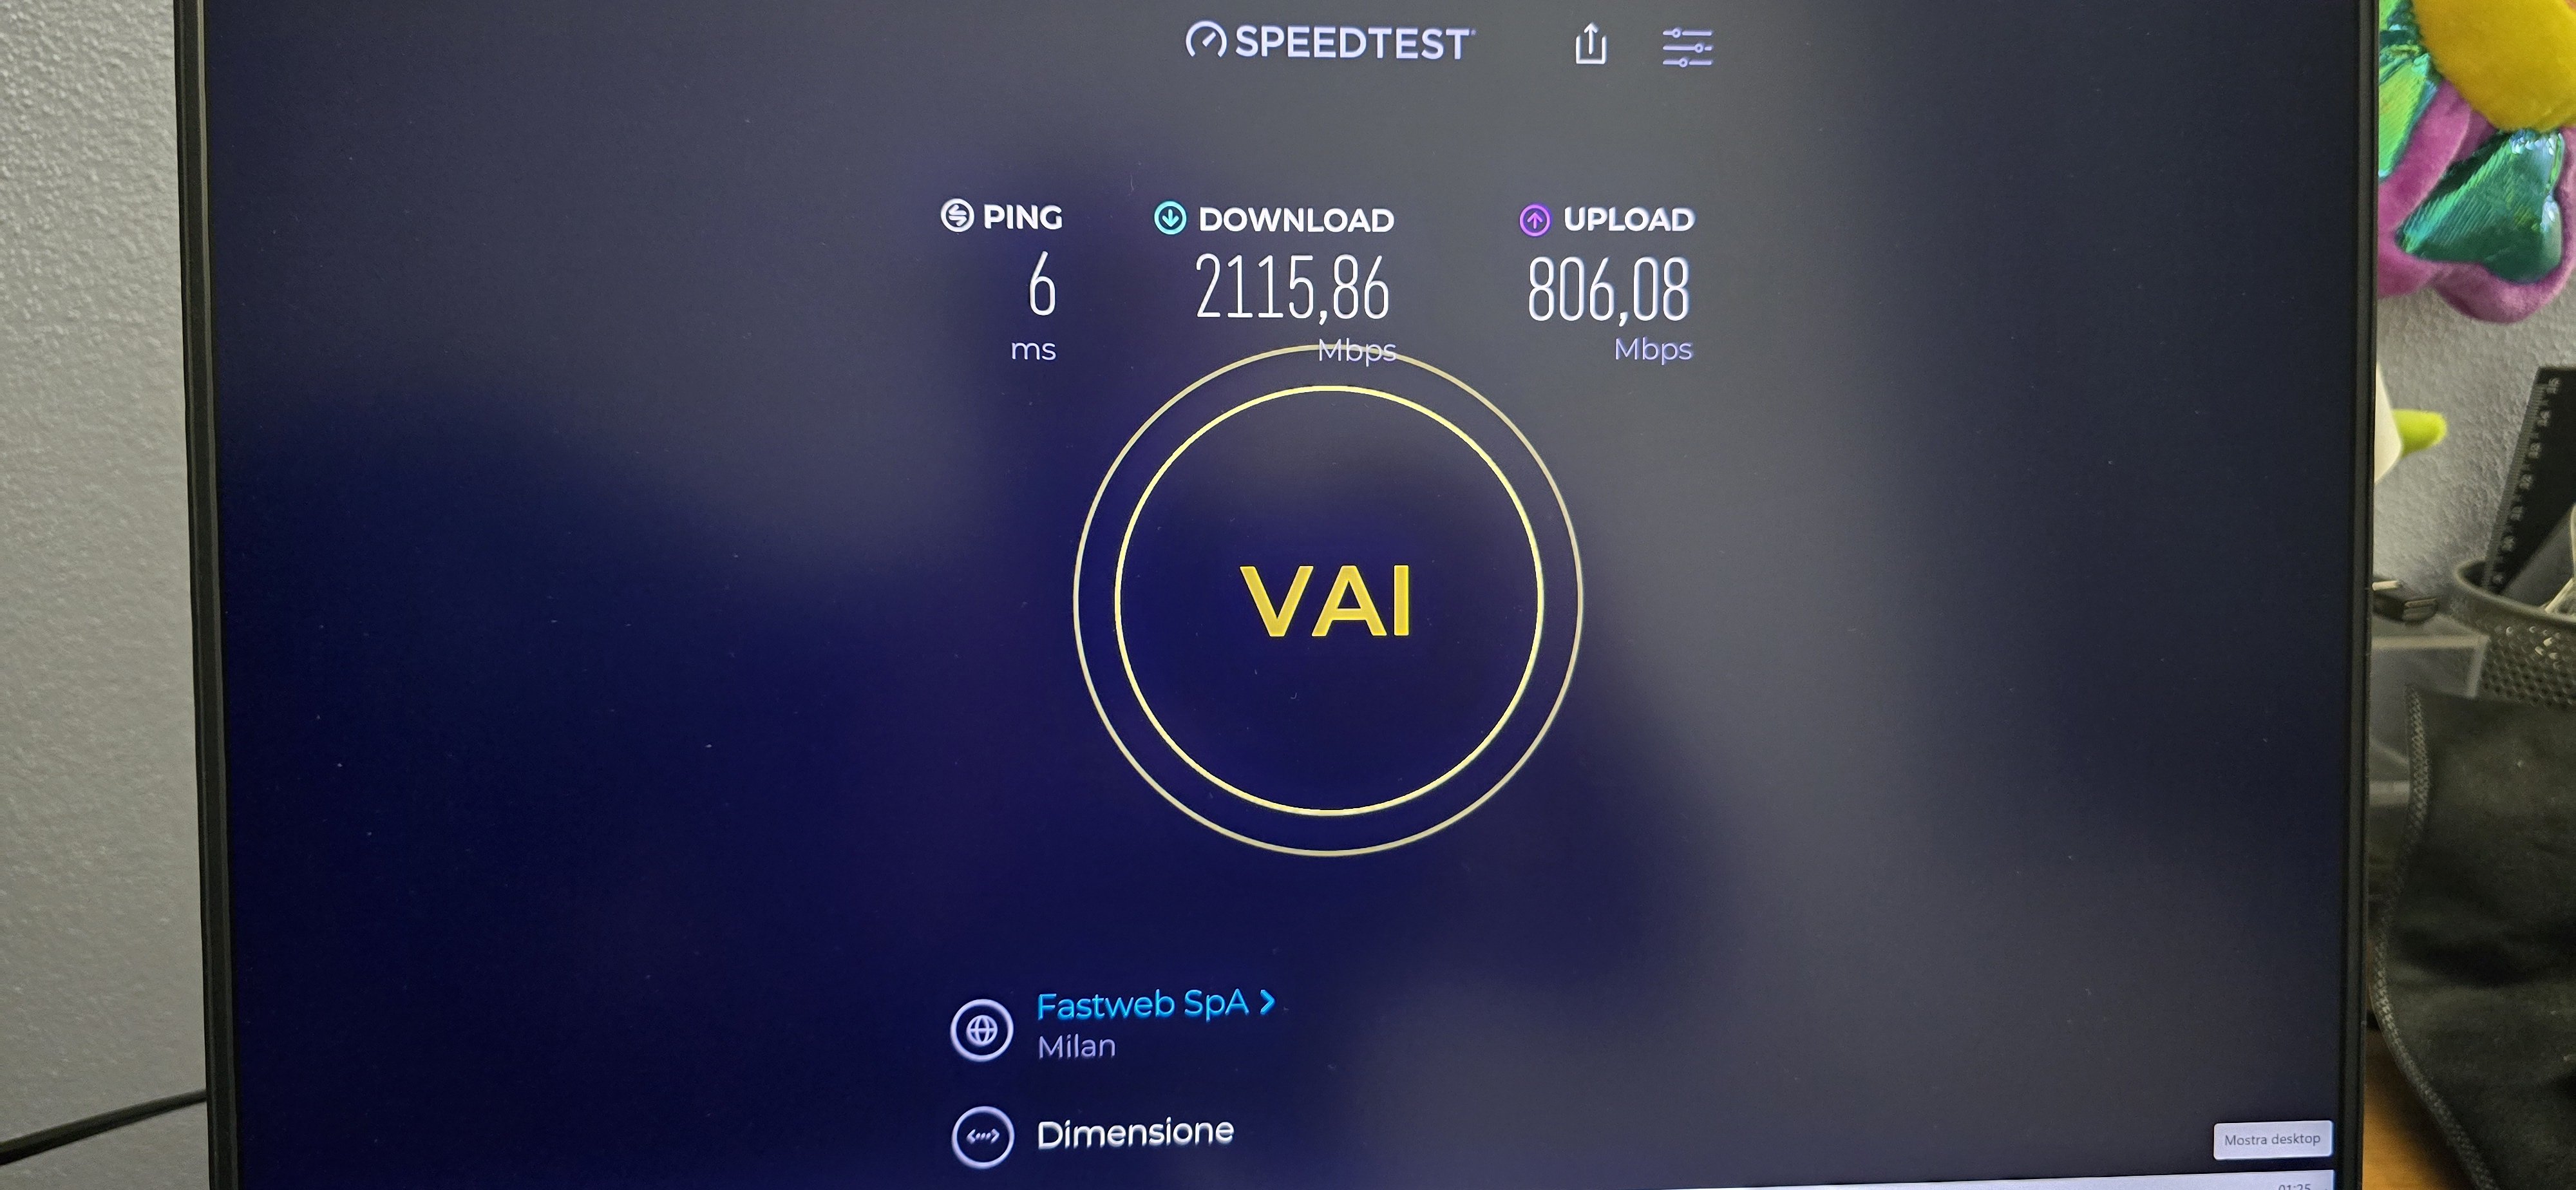Click the SPEEDTEST title text
Viewport: 2576px width, 1190px height.
point(1352,43)
